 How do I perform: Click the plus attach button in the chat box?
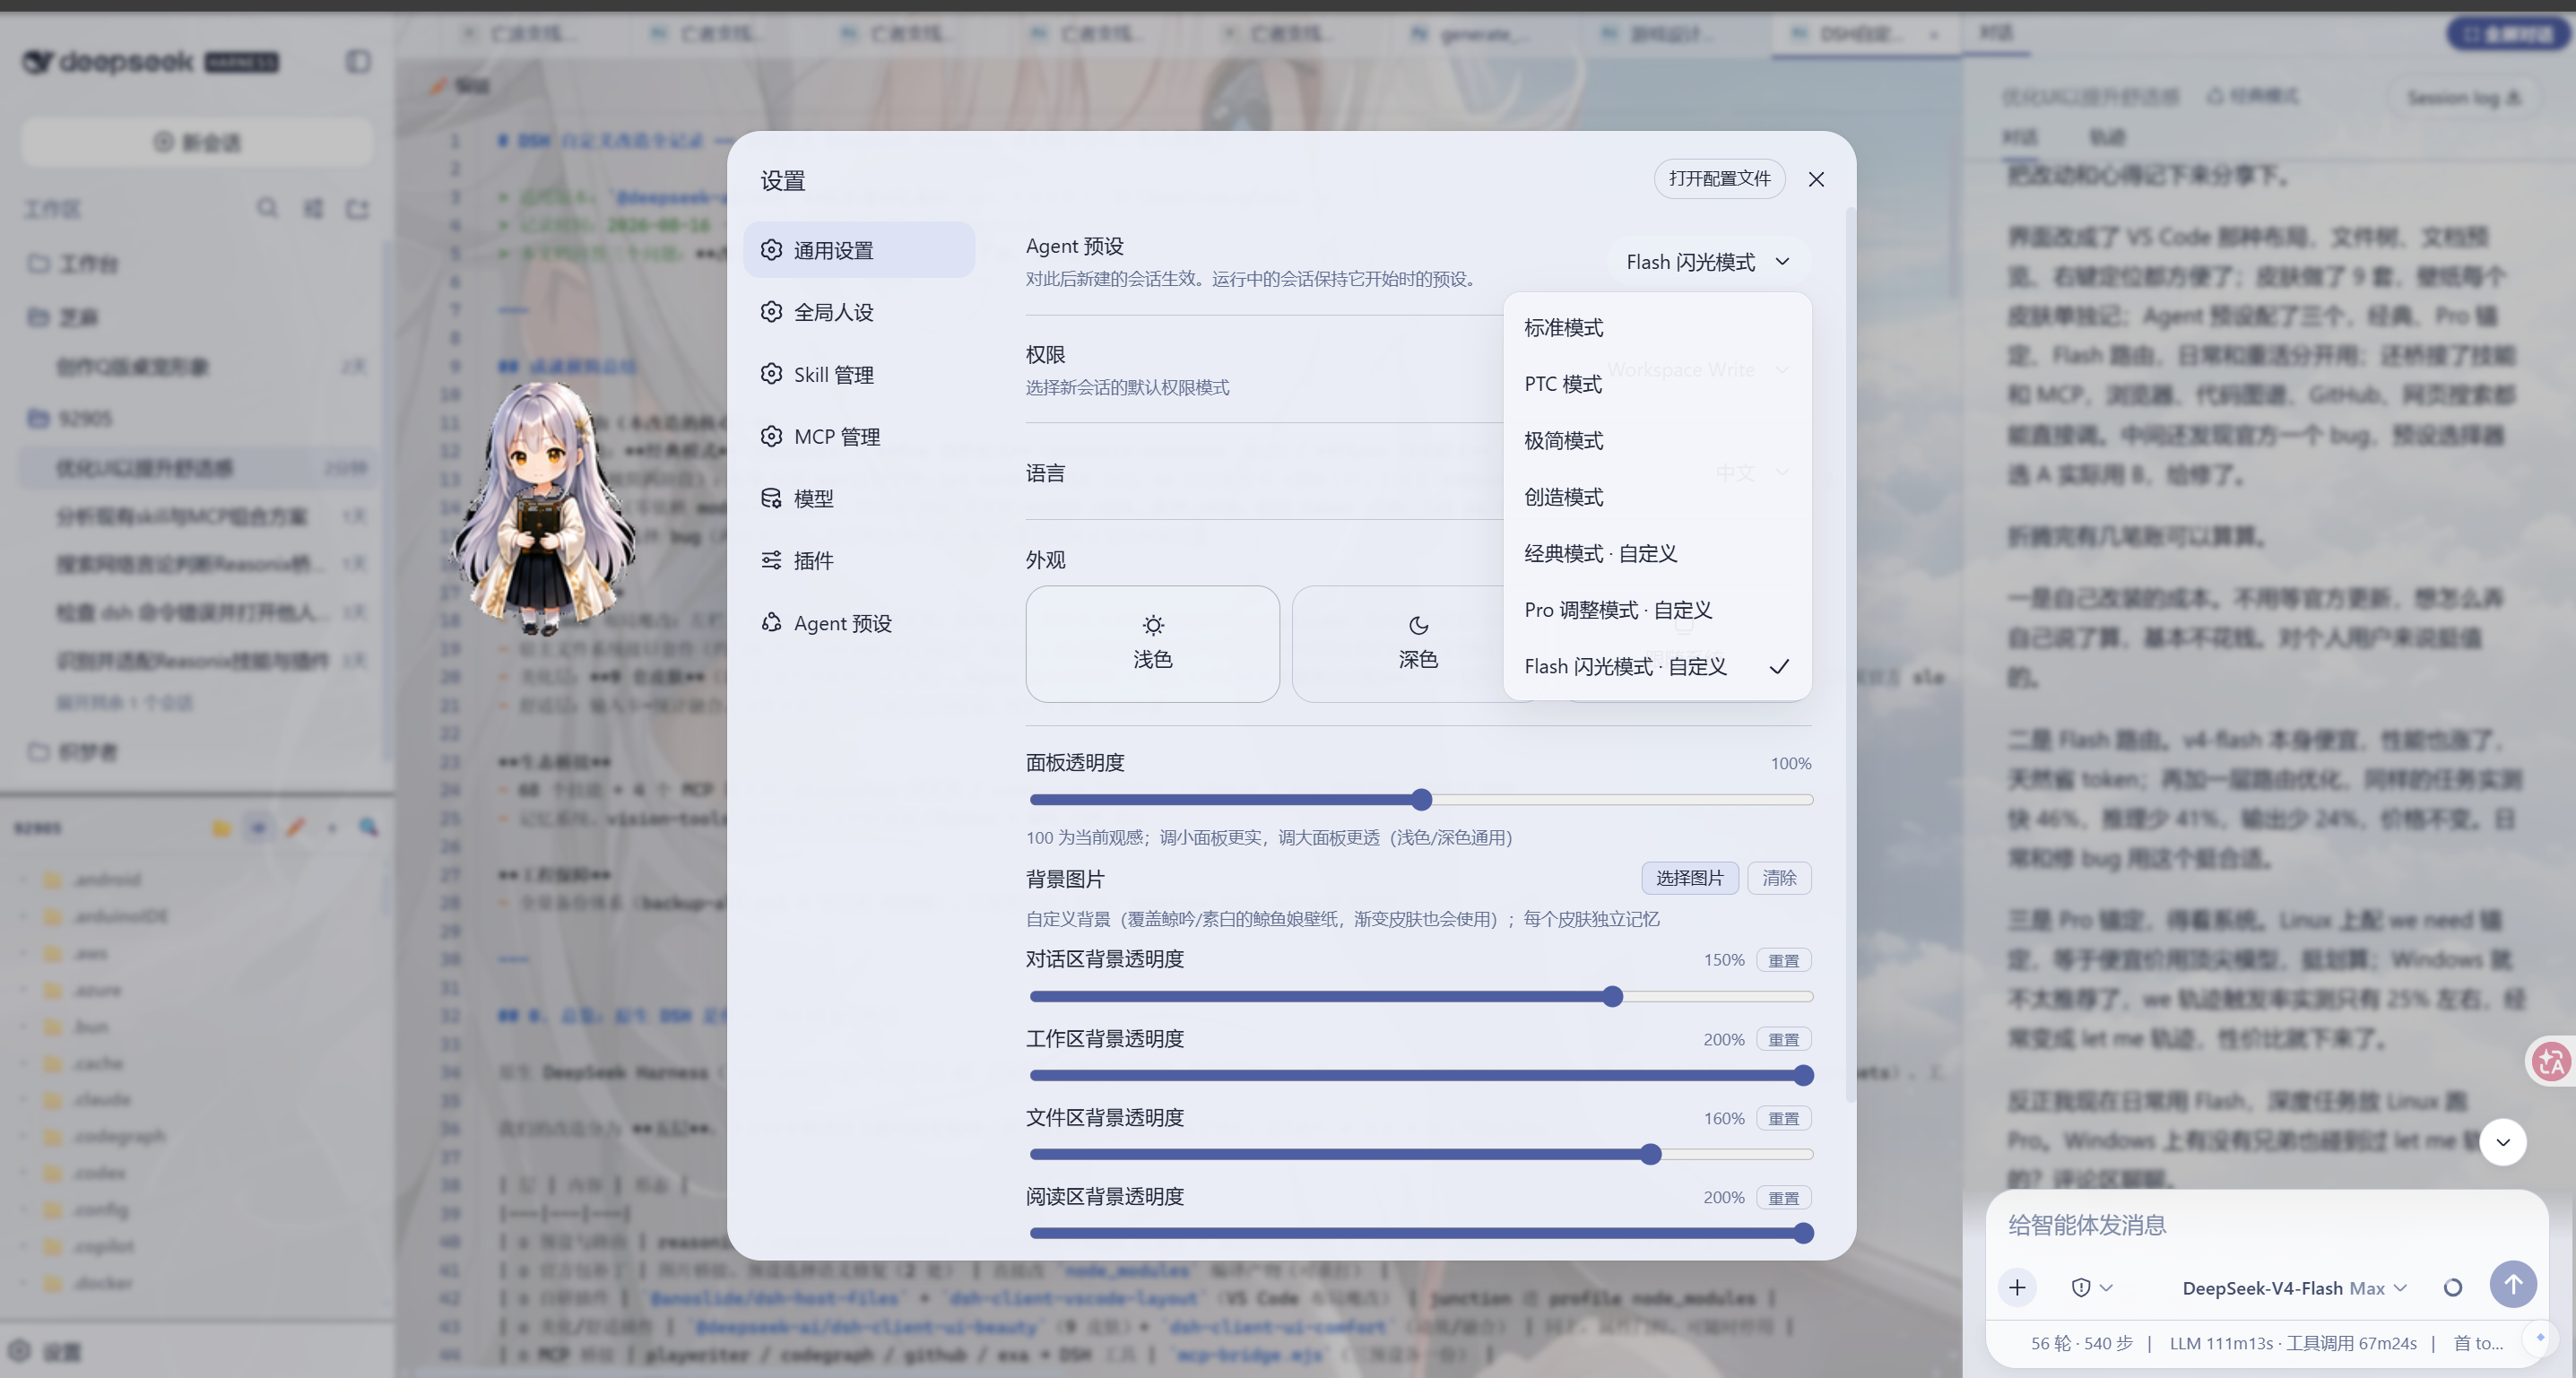pos(2017,1287)
